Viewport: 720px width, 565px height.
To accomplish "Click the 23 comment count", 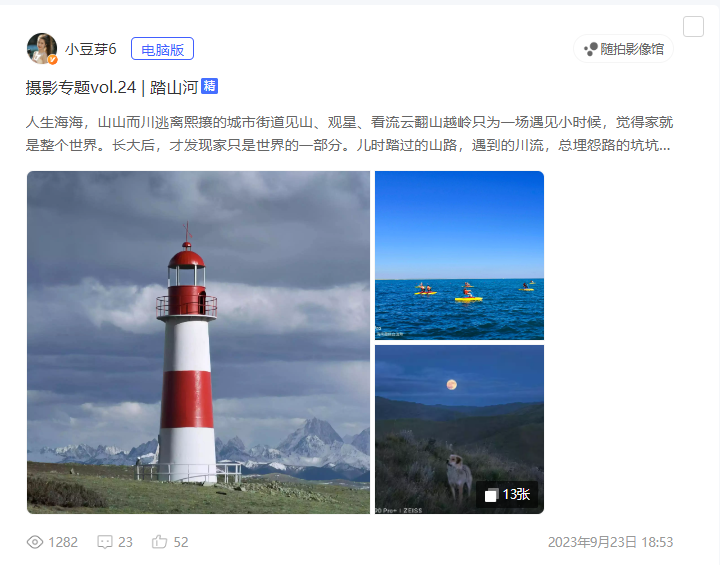I will pos(125,542).
